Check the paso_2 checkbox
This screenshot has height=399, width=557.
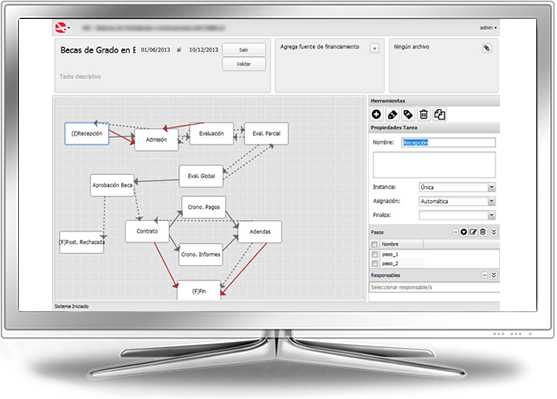point(374,264)
